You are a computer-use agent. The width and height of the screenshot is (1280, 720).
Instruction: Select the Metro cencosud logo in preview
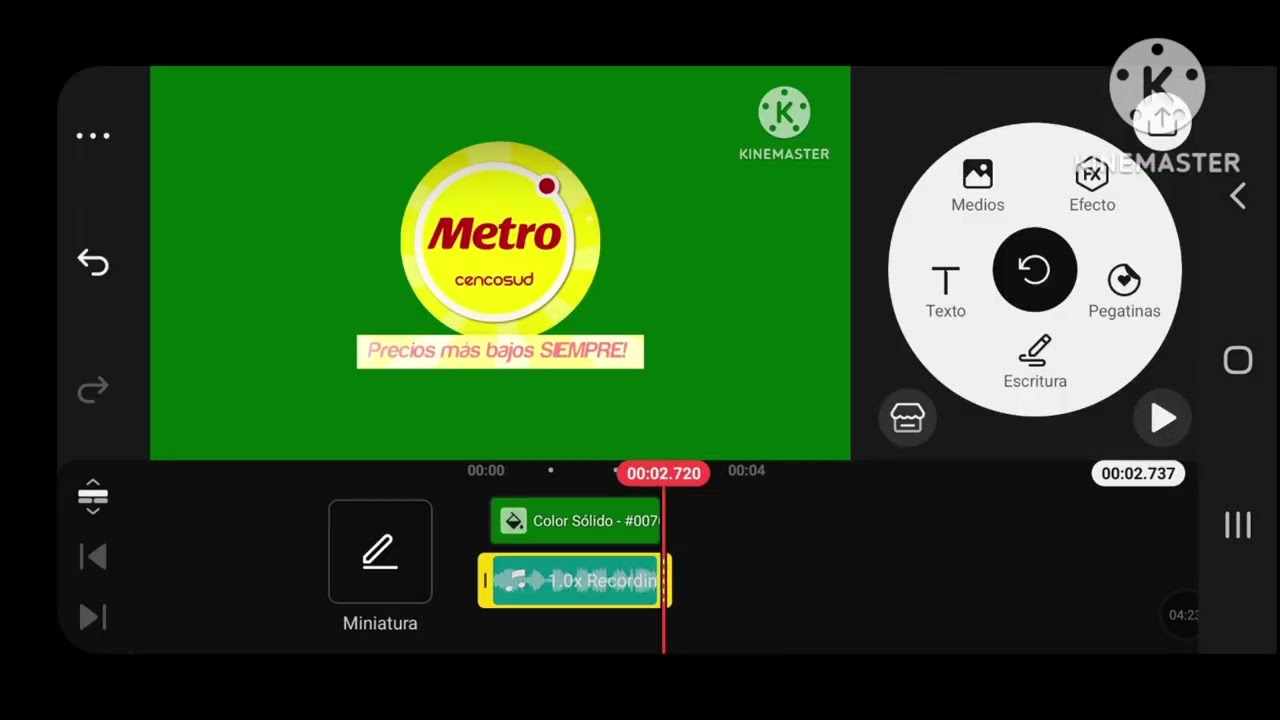(499, 241)
